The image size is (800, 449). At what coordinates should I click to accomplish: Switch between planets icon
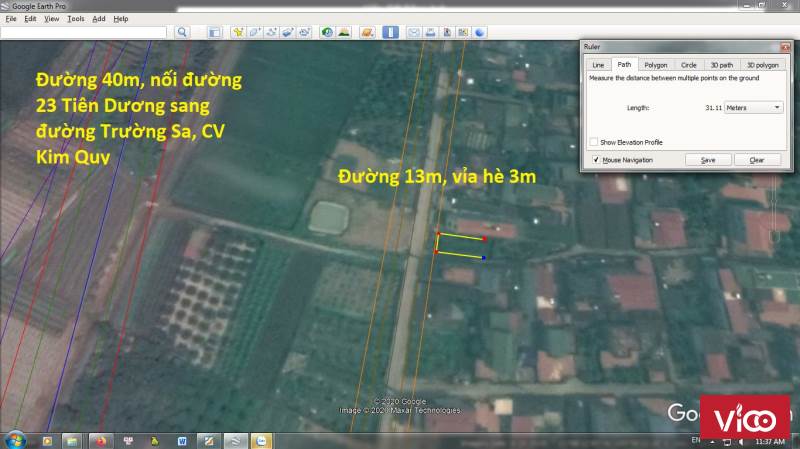[x=367, y=32]
